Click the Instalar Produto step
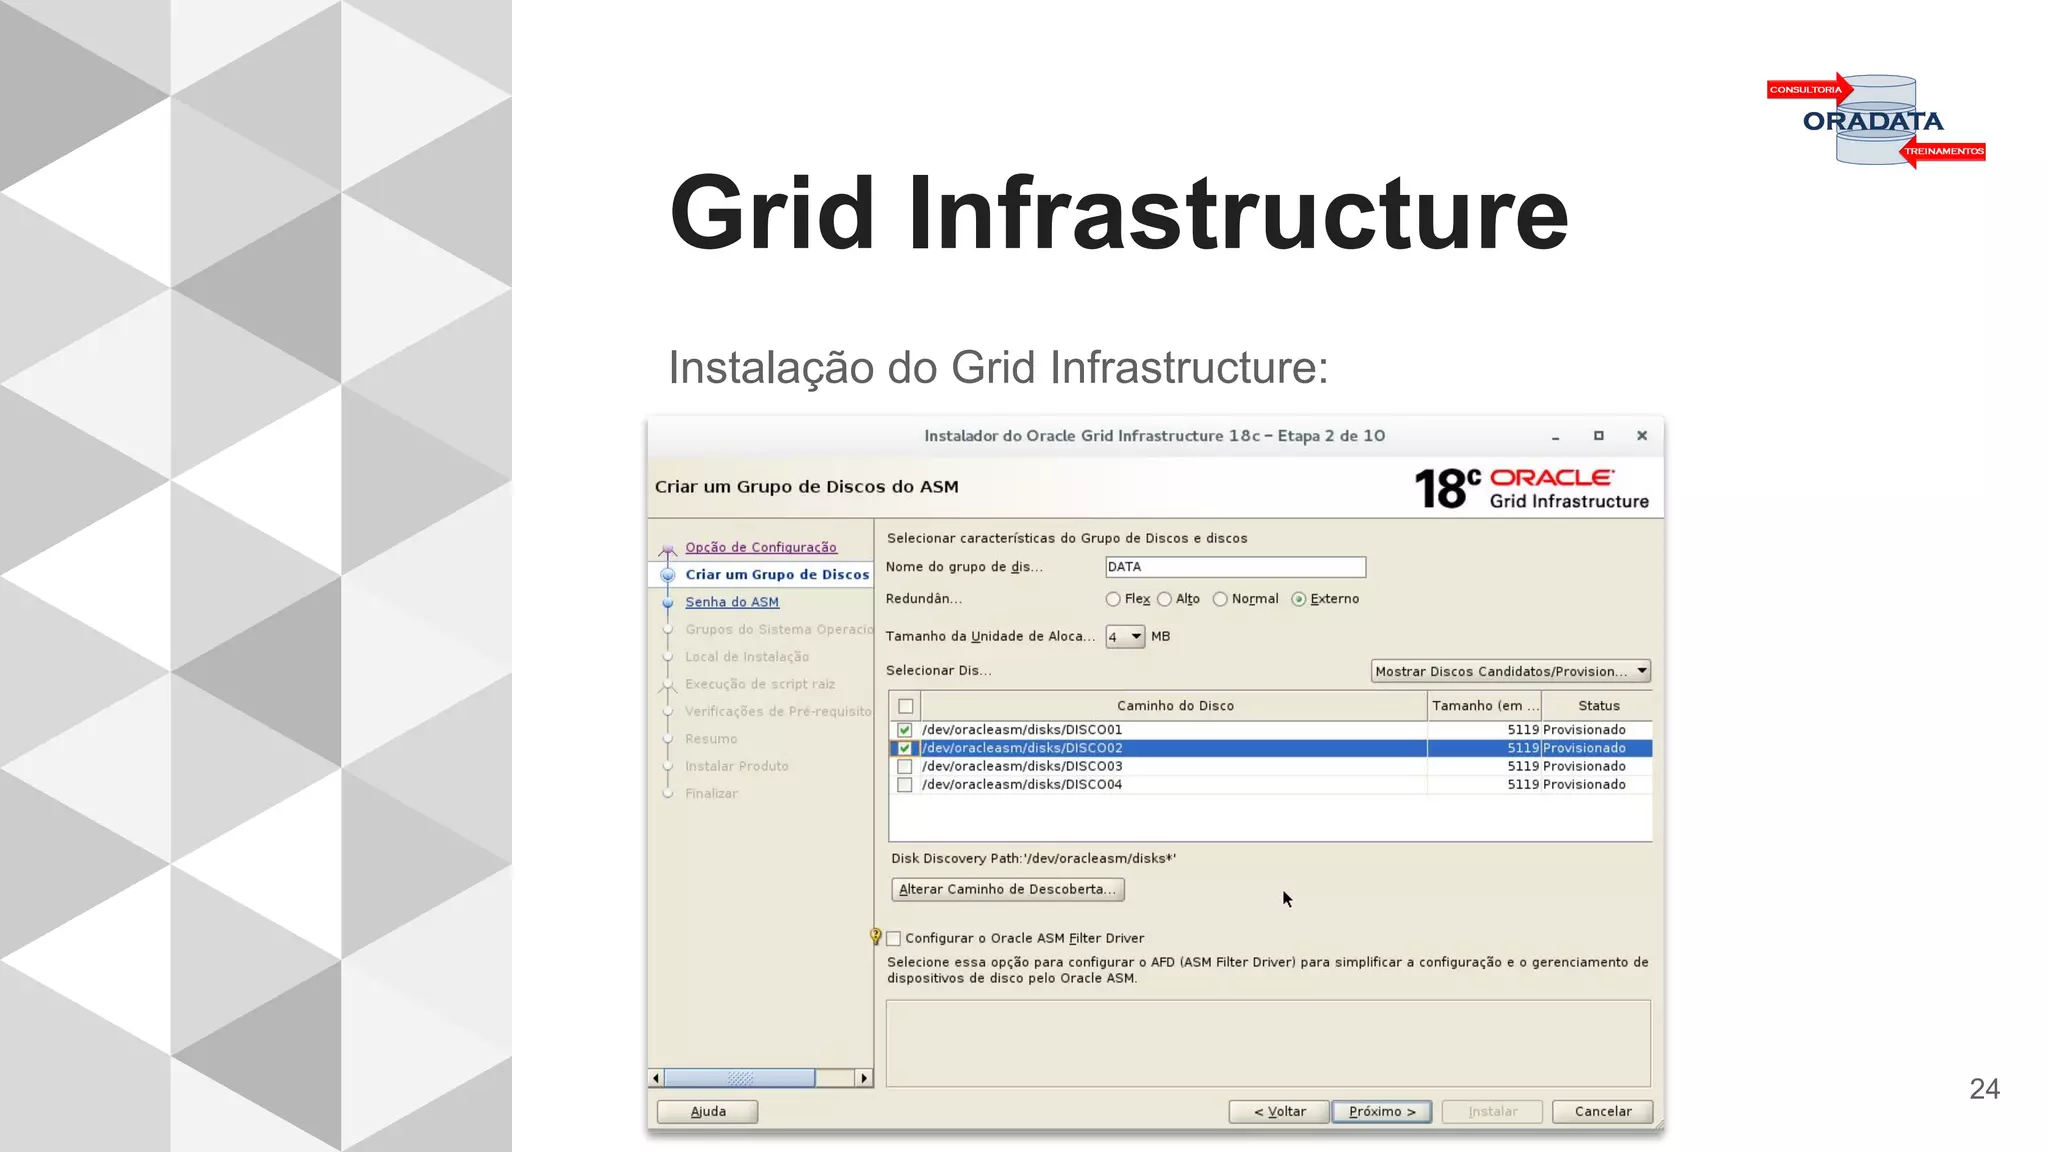The height and width of the screenshot is (1152, 2048). tap(737, 766)
